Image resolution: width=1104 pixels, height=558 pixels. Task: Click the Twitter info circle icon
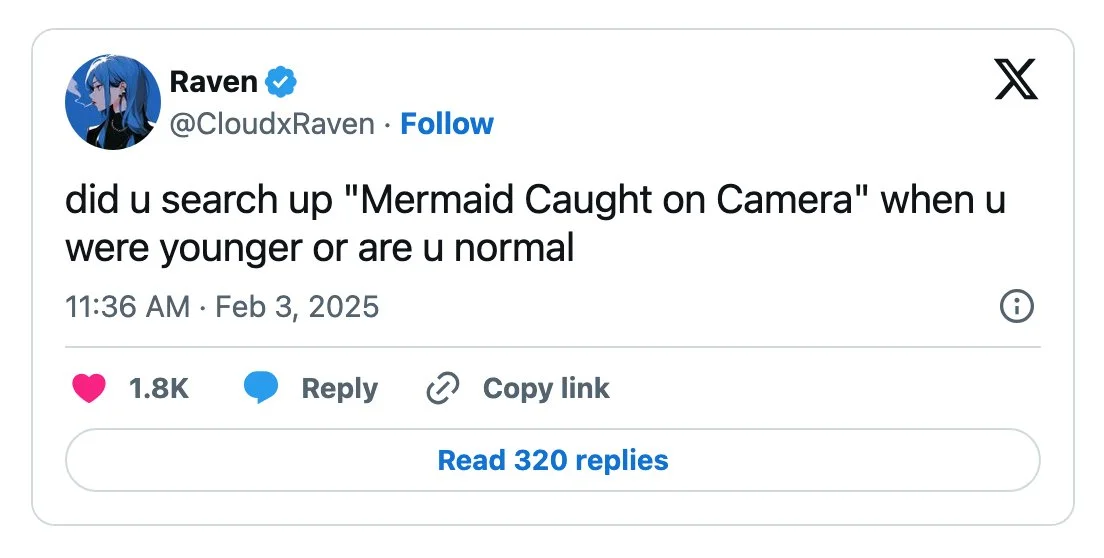[1017, 306]
